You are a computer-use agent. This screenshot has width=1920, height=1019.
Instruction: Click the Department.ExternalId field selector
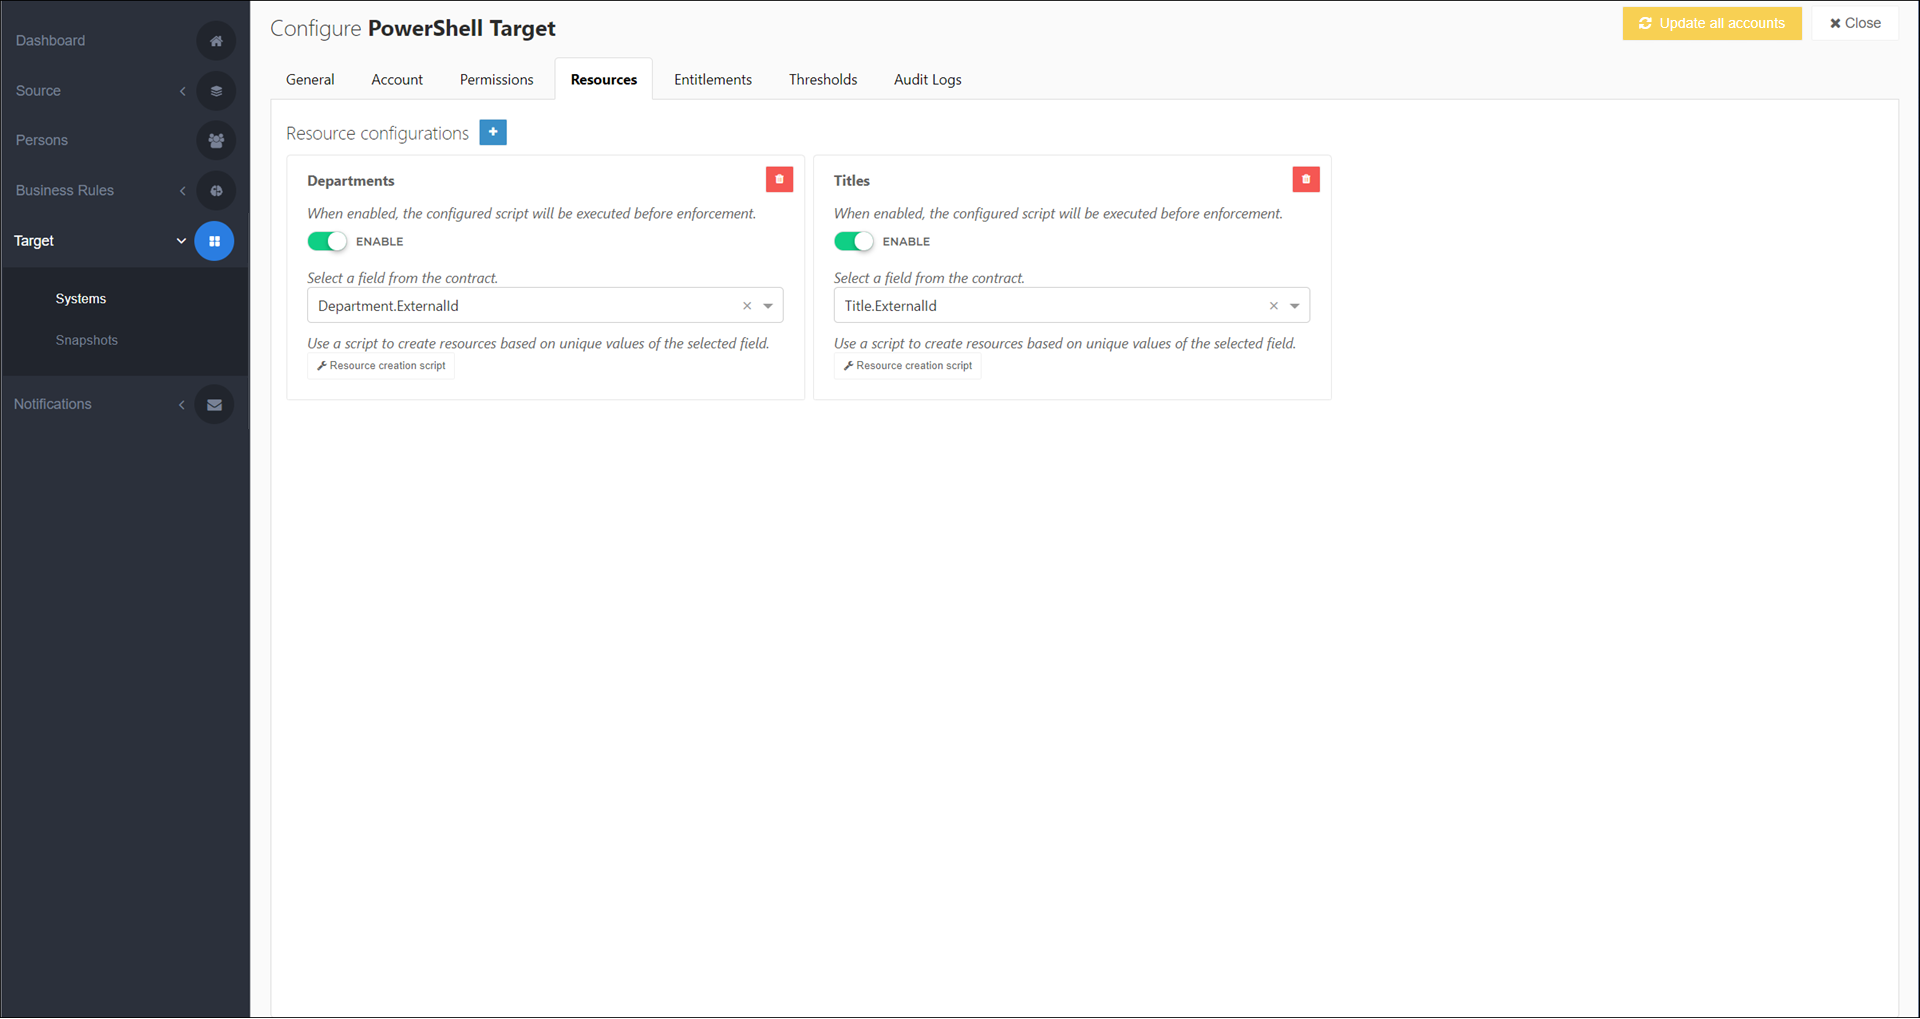(x=545, y=306)
